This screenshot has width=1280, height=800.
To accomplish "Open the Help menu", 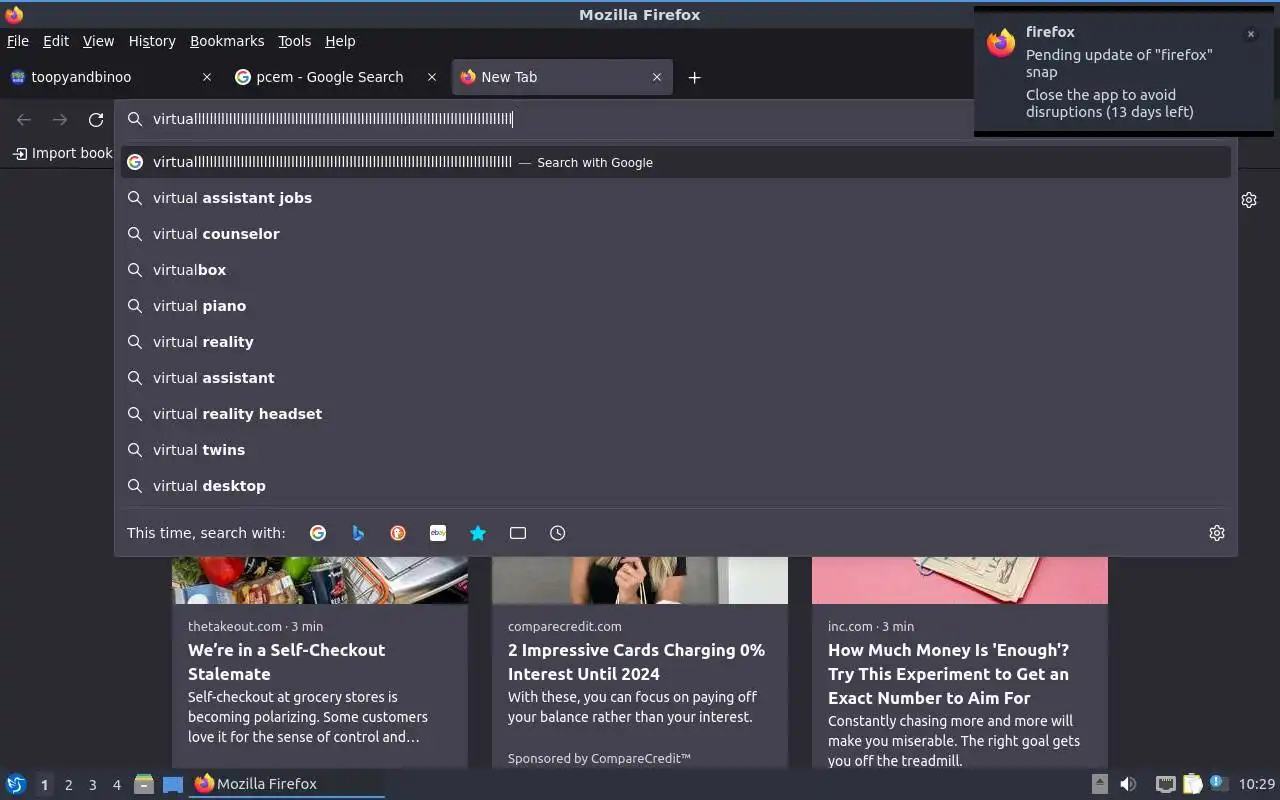I will click(x=340, y=41).
